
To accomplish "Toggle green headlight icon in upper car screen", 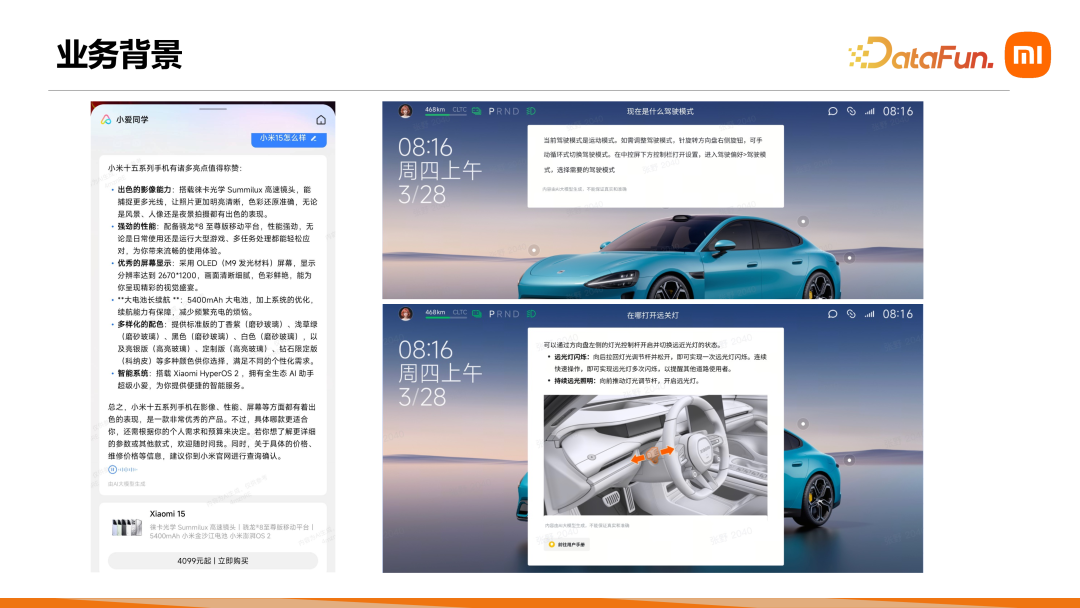I will coord(531,111).
